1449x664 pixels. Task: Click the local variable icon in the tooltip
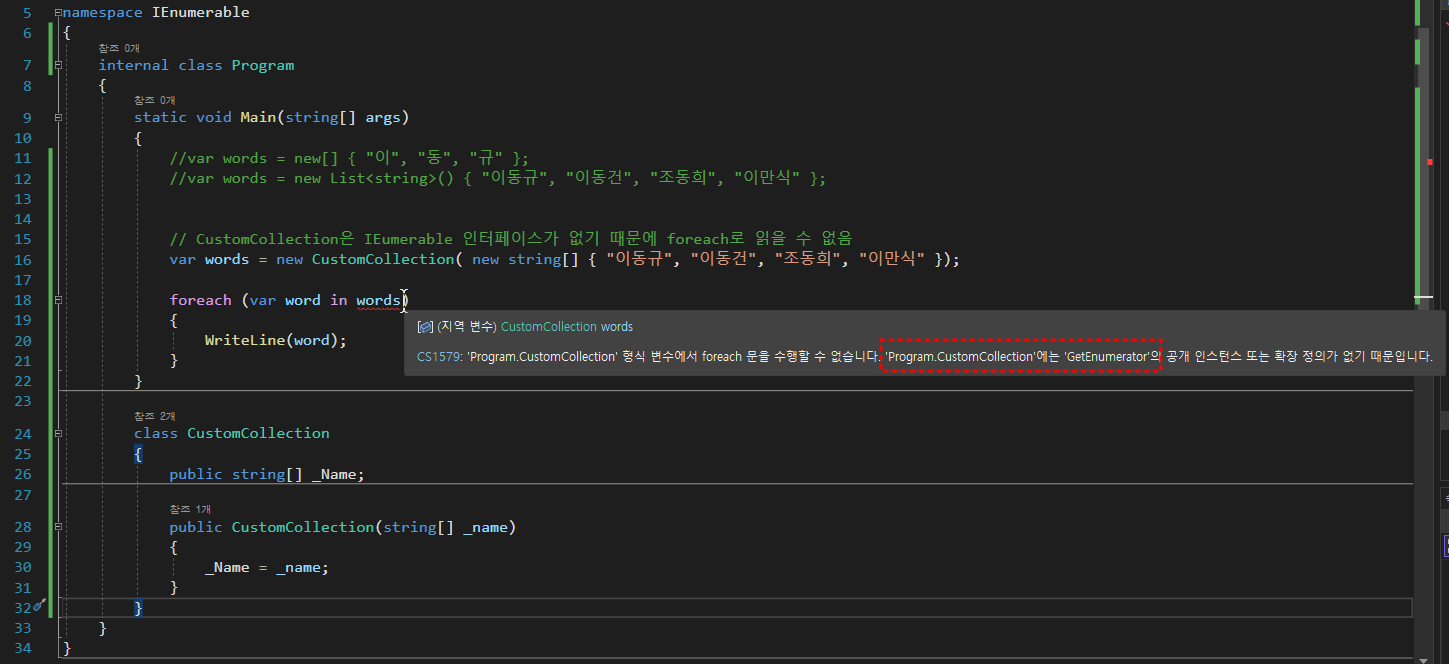pyautogui.click(x=424, y=327)
